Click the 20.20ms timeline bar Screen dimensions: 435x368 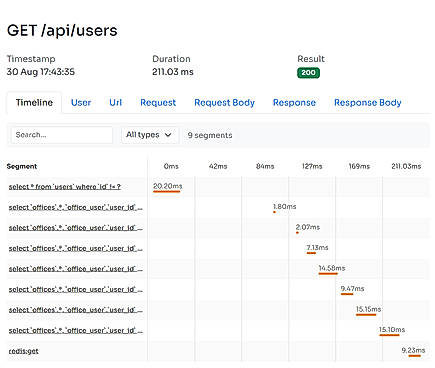click(x=167, y=191)
